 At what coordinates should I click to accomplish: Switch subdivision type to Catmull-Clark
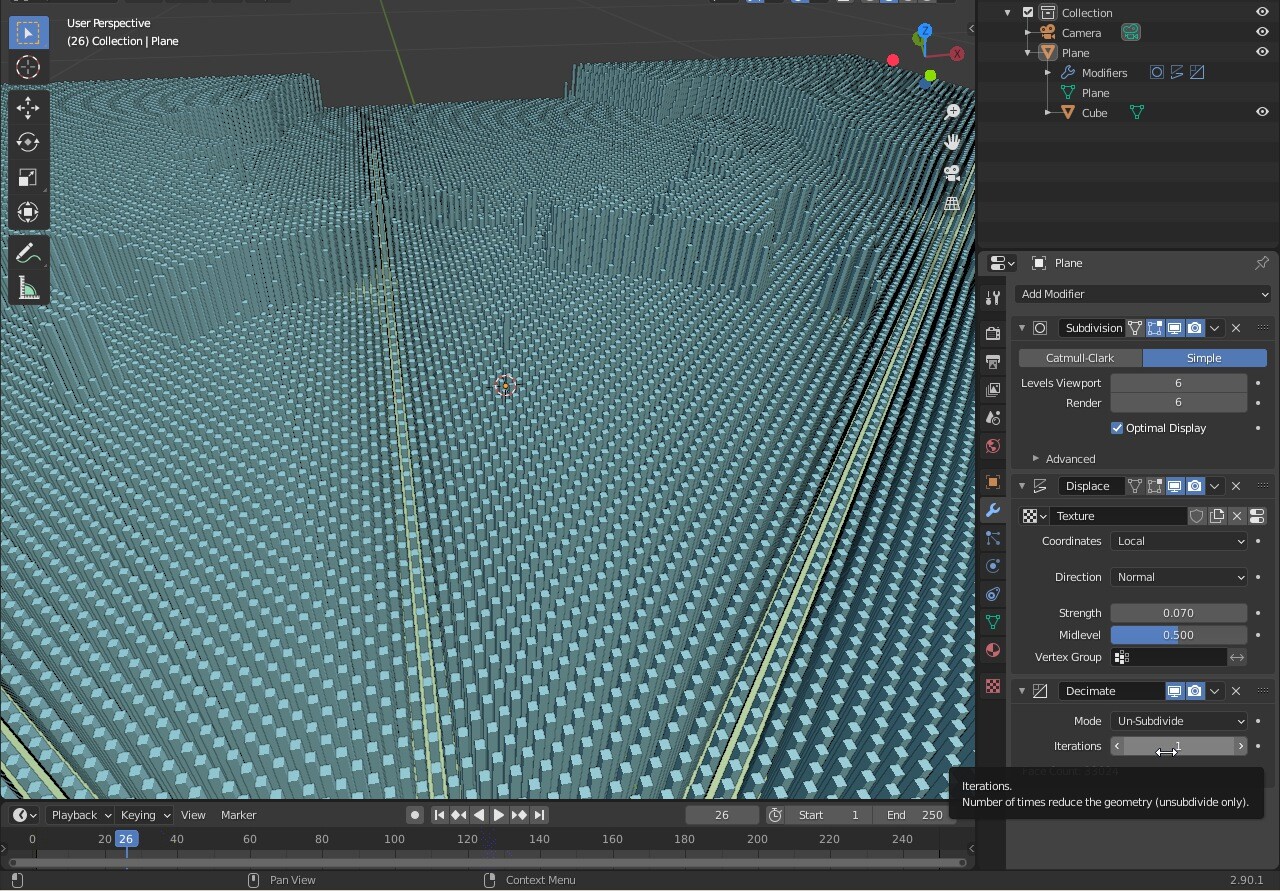click(x=1080, y=358)
